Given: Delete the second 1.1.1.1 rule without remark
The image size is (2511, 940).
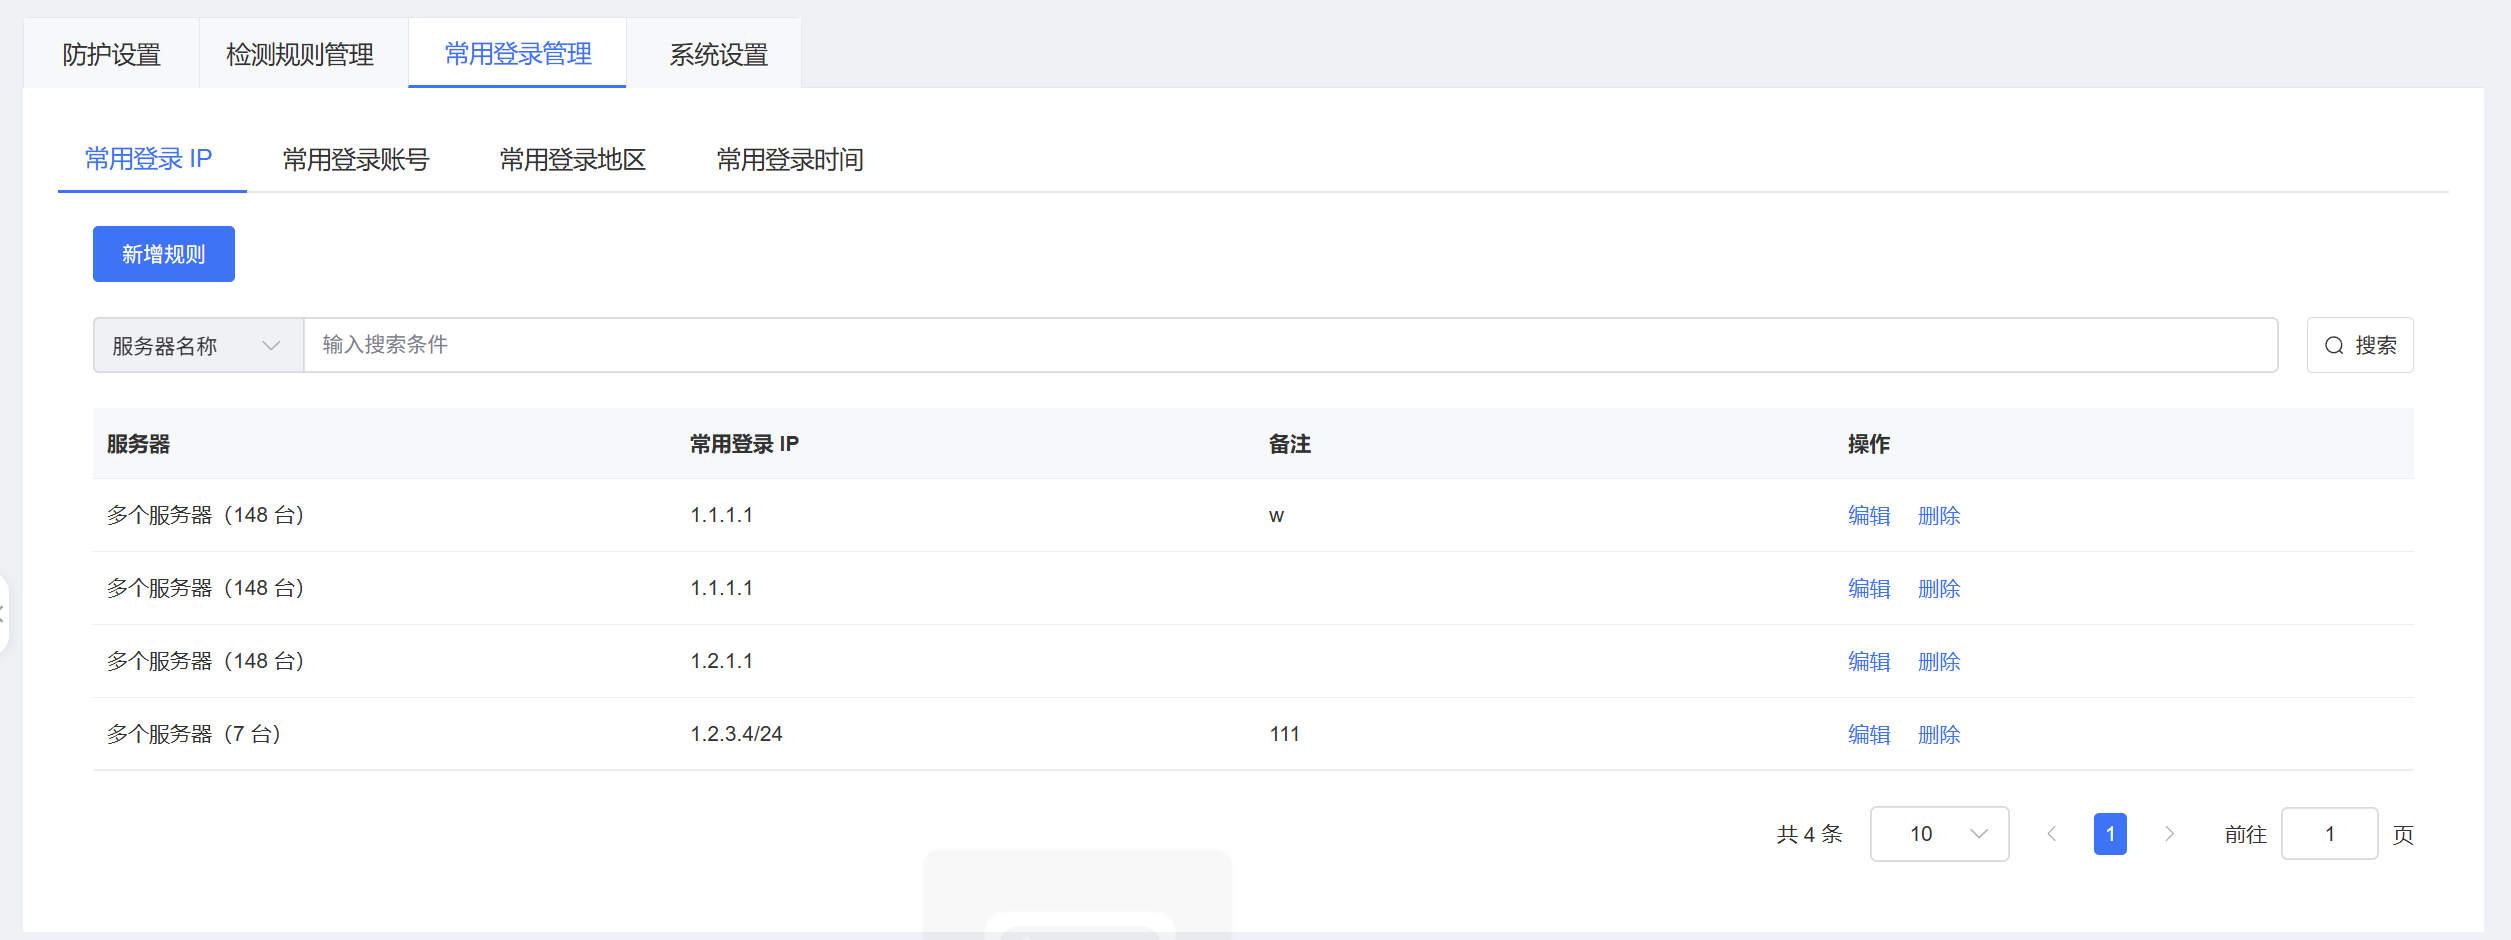Looking at the screenshot, I should [x=1939, y=588].
